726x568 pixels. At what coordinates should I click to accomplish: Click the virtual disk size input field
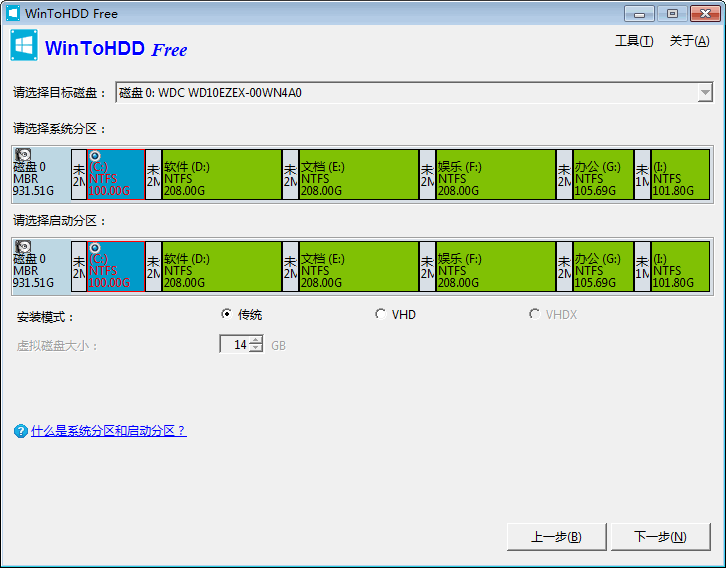[x=235, y=345]
